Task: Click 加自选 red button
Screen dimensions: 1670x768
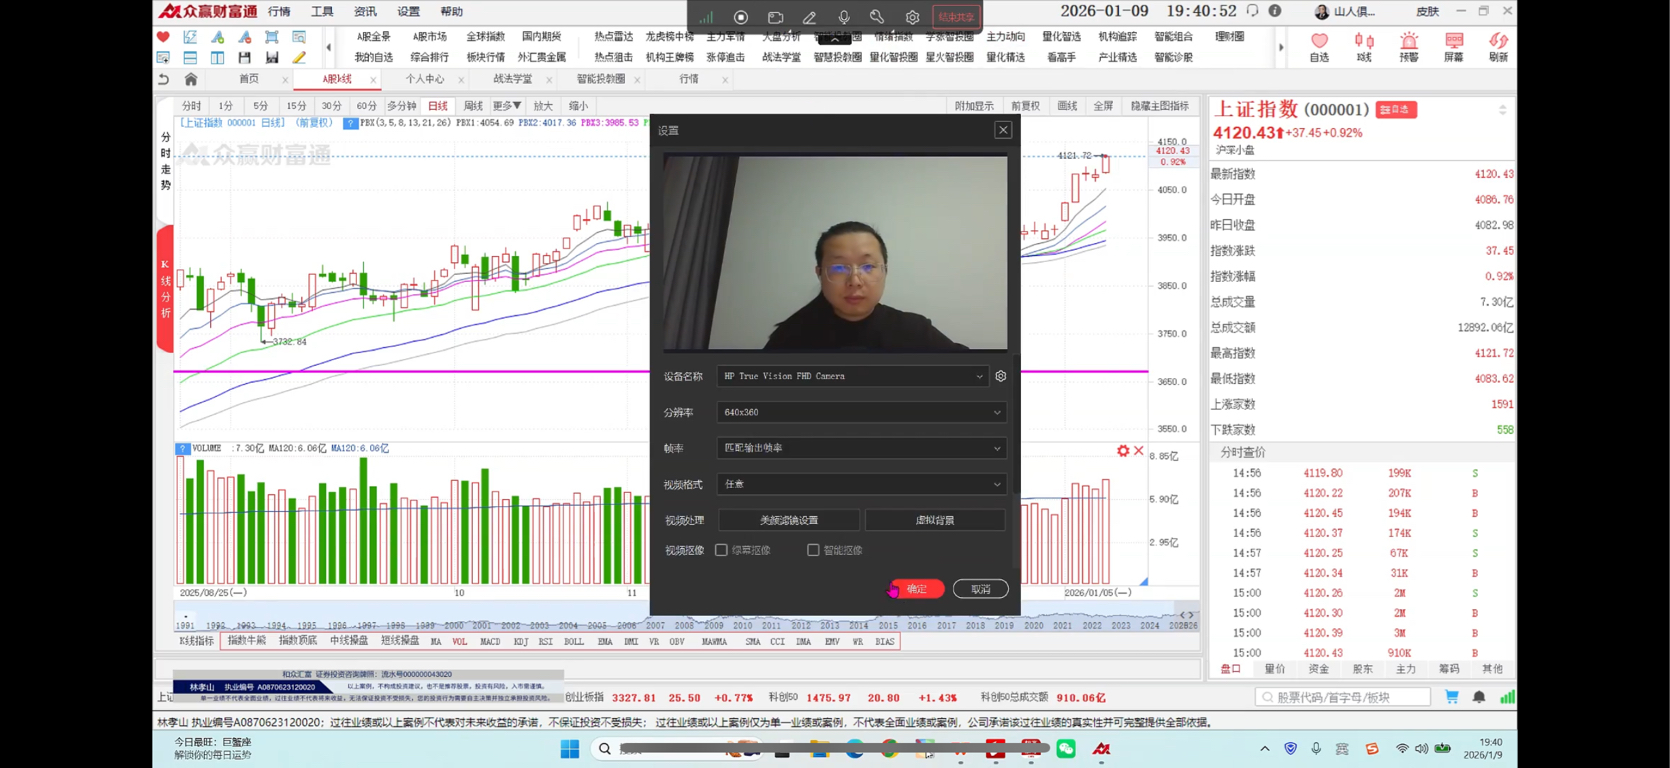Action: [1396, 109]
